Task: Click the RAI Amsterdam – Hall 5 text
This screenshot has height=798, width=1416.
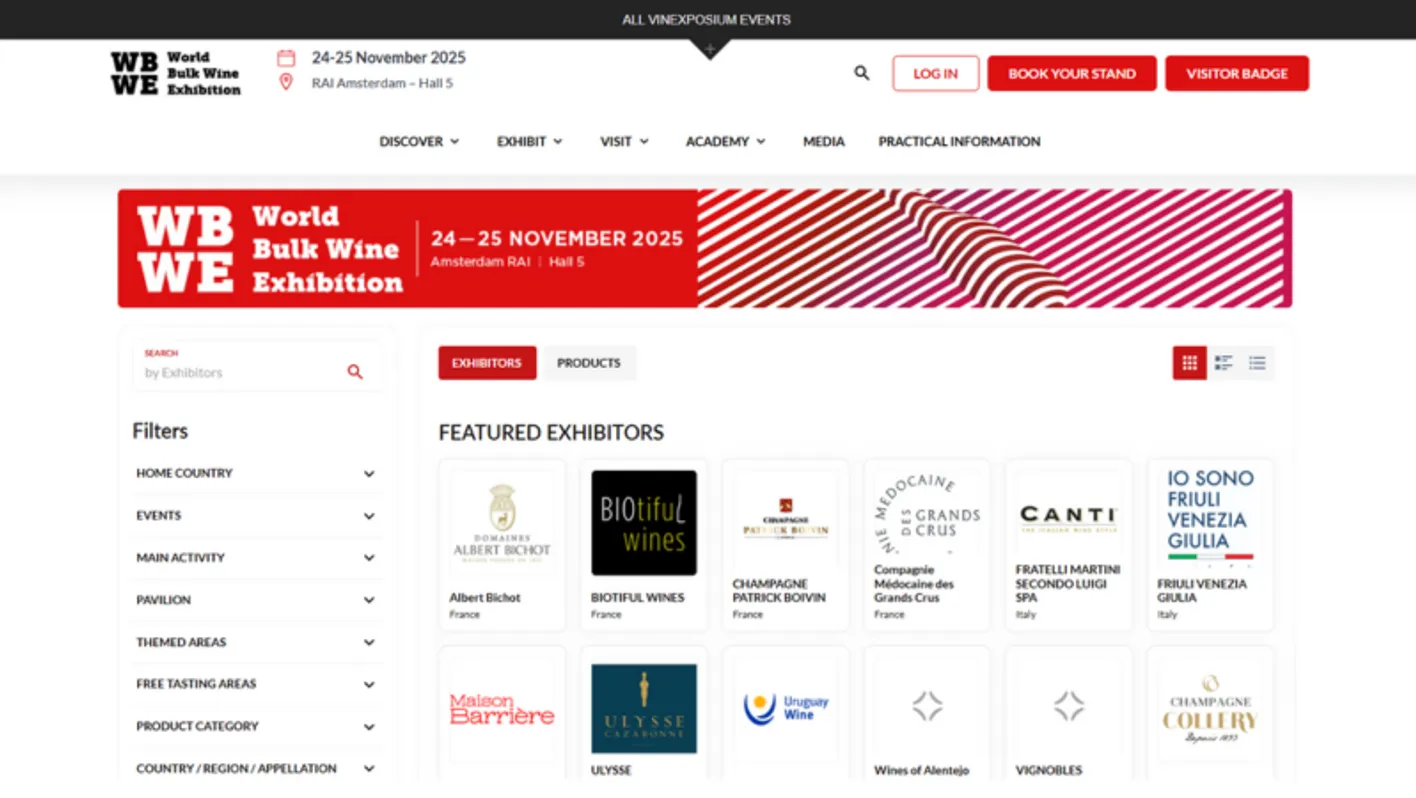Action: coord(383,83)
